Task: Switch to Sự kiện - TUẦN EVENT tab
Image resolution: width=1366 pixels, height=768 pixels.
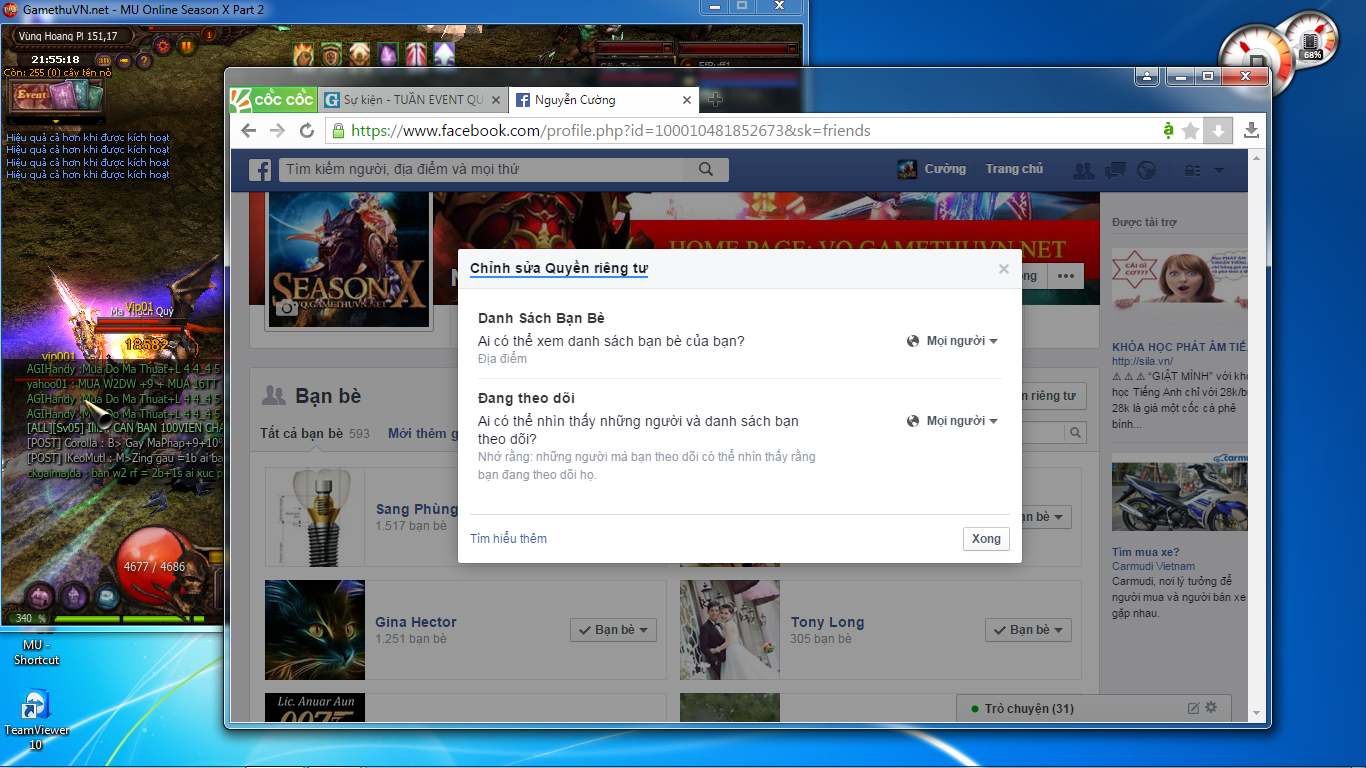Action: [x=412, y=100]
